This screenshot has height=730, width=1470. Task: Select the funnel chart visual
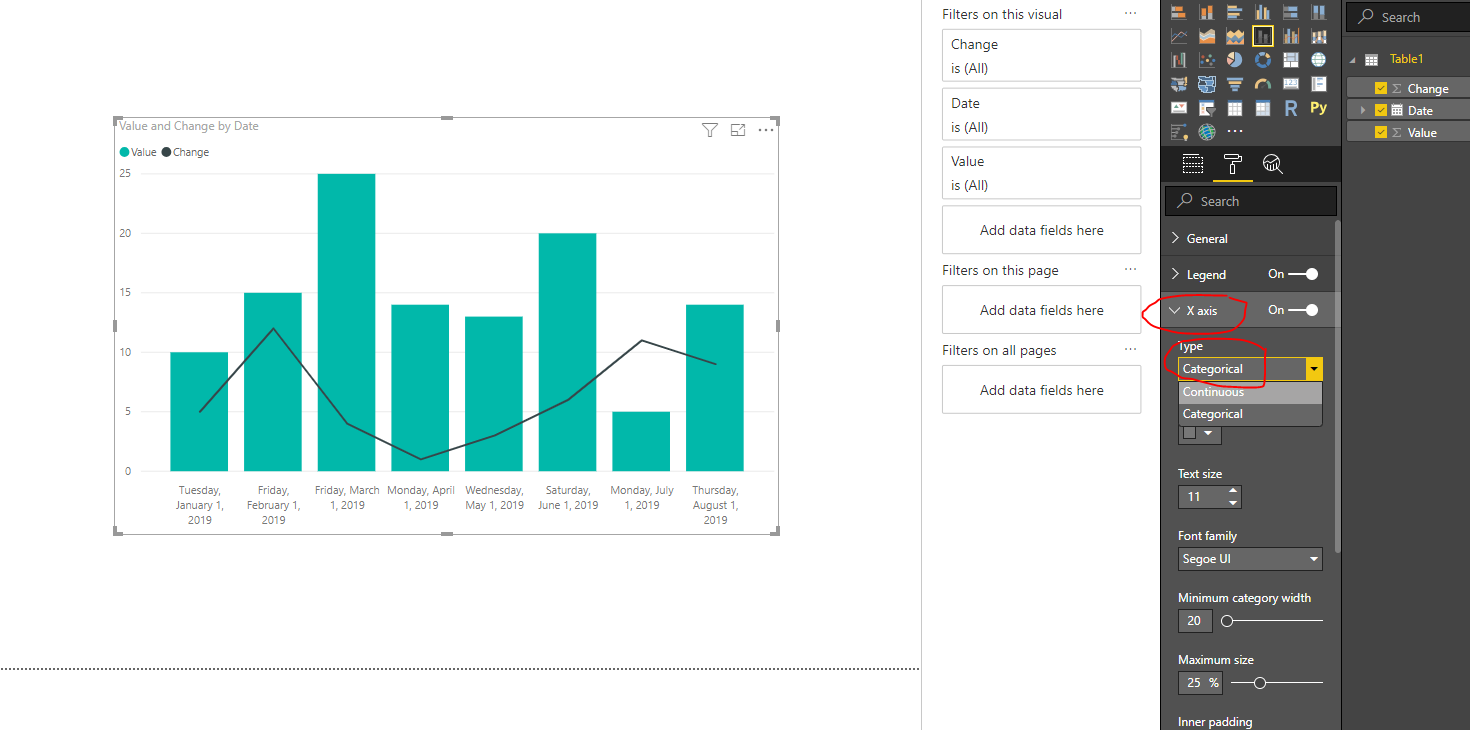pos(1234,84)
